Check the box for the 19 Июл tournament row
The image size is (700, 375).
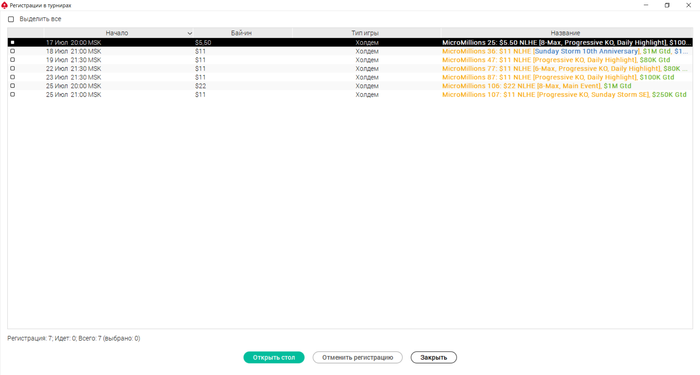coord(12,60)
